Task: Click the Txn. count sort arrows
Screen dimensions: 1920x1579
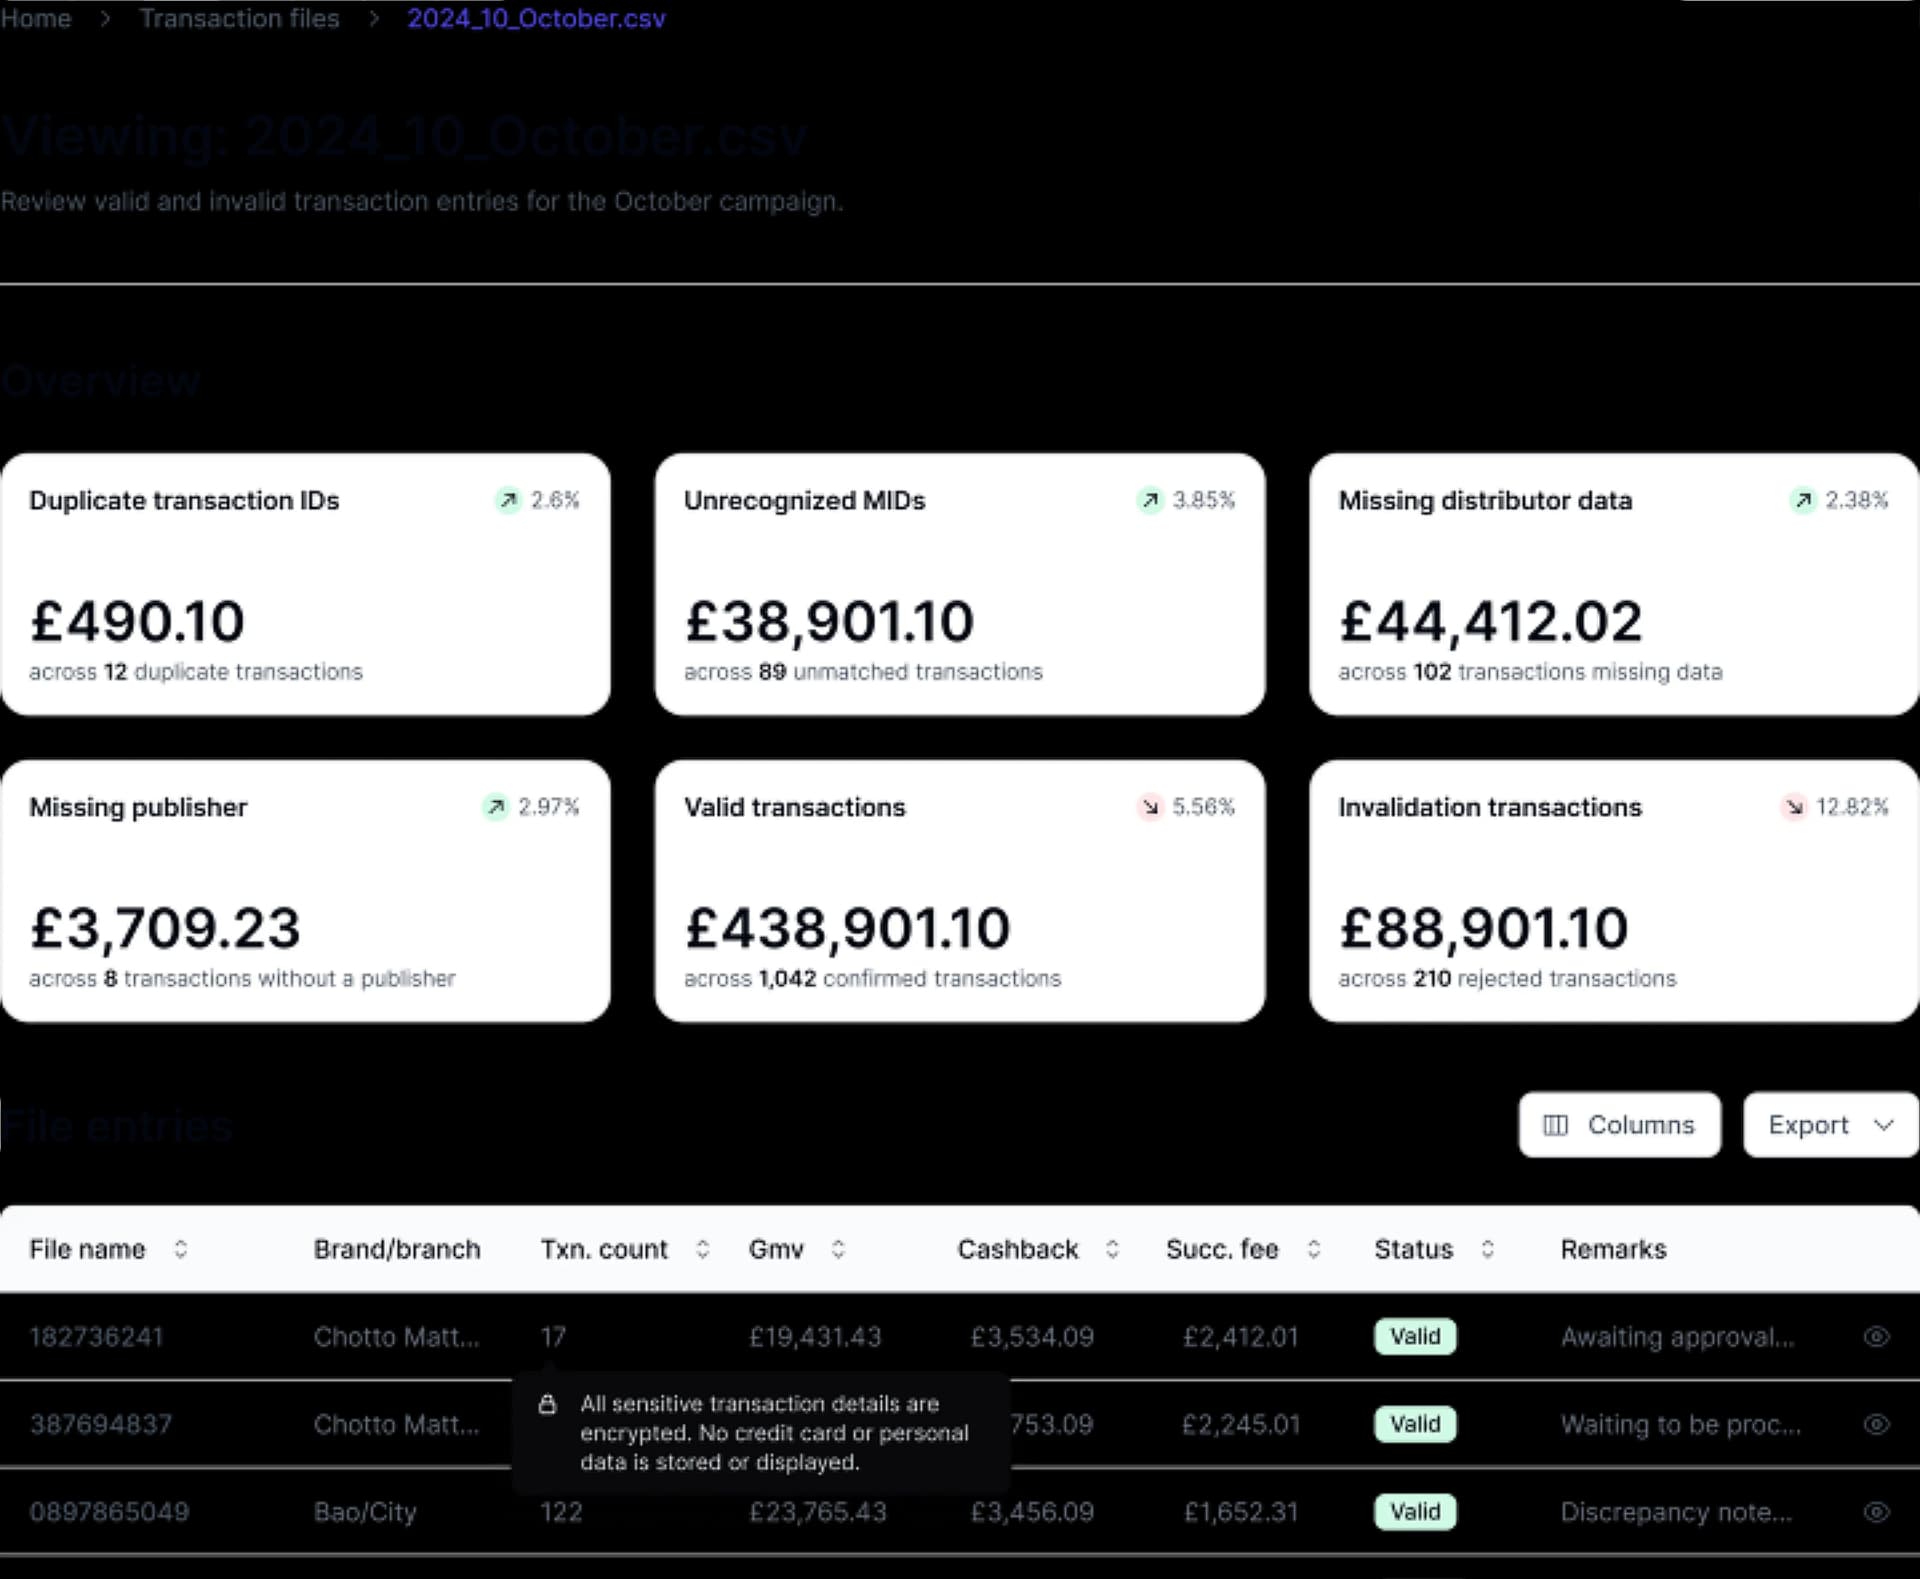Action: tap(703, 1249)
